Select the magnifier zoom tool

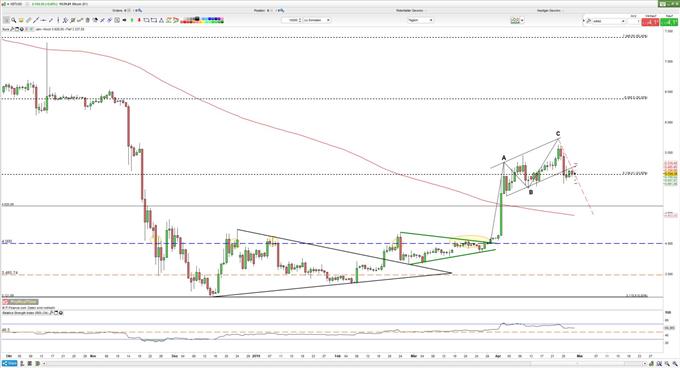point(13,20)
